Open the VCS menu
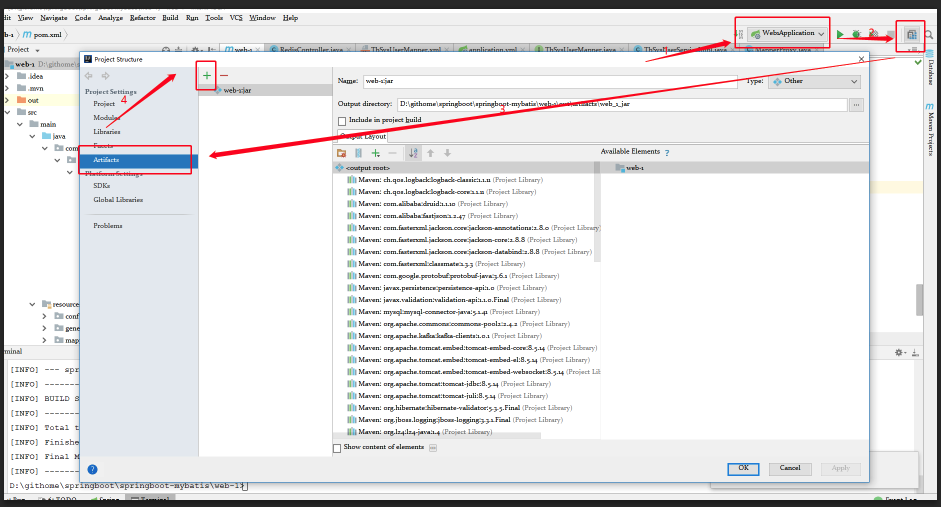Image resolution: width=941 pixels, height=507 pixels. [236, 18]
